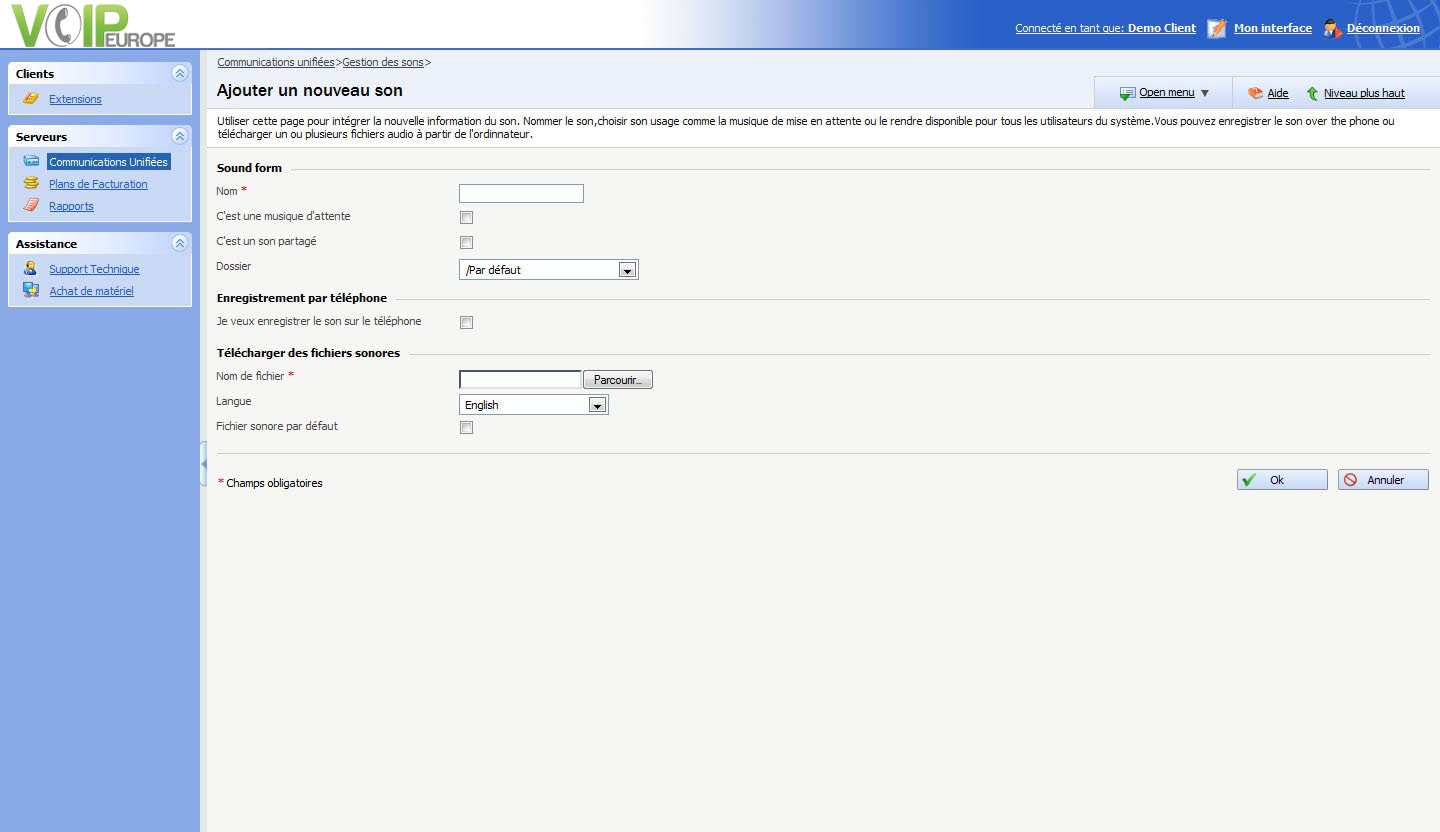Click the Plans de Facturation coins icon
Viewport: 1440px width, 832px height.
(x=31, y=184)
